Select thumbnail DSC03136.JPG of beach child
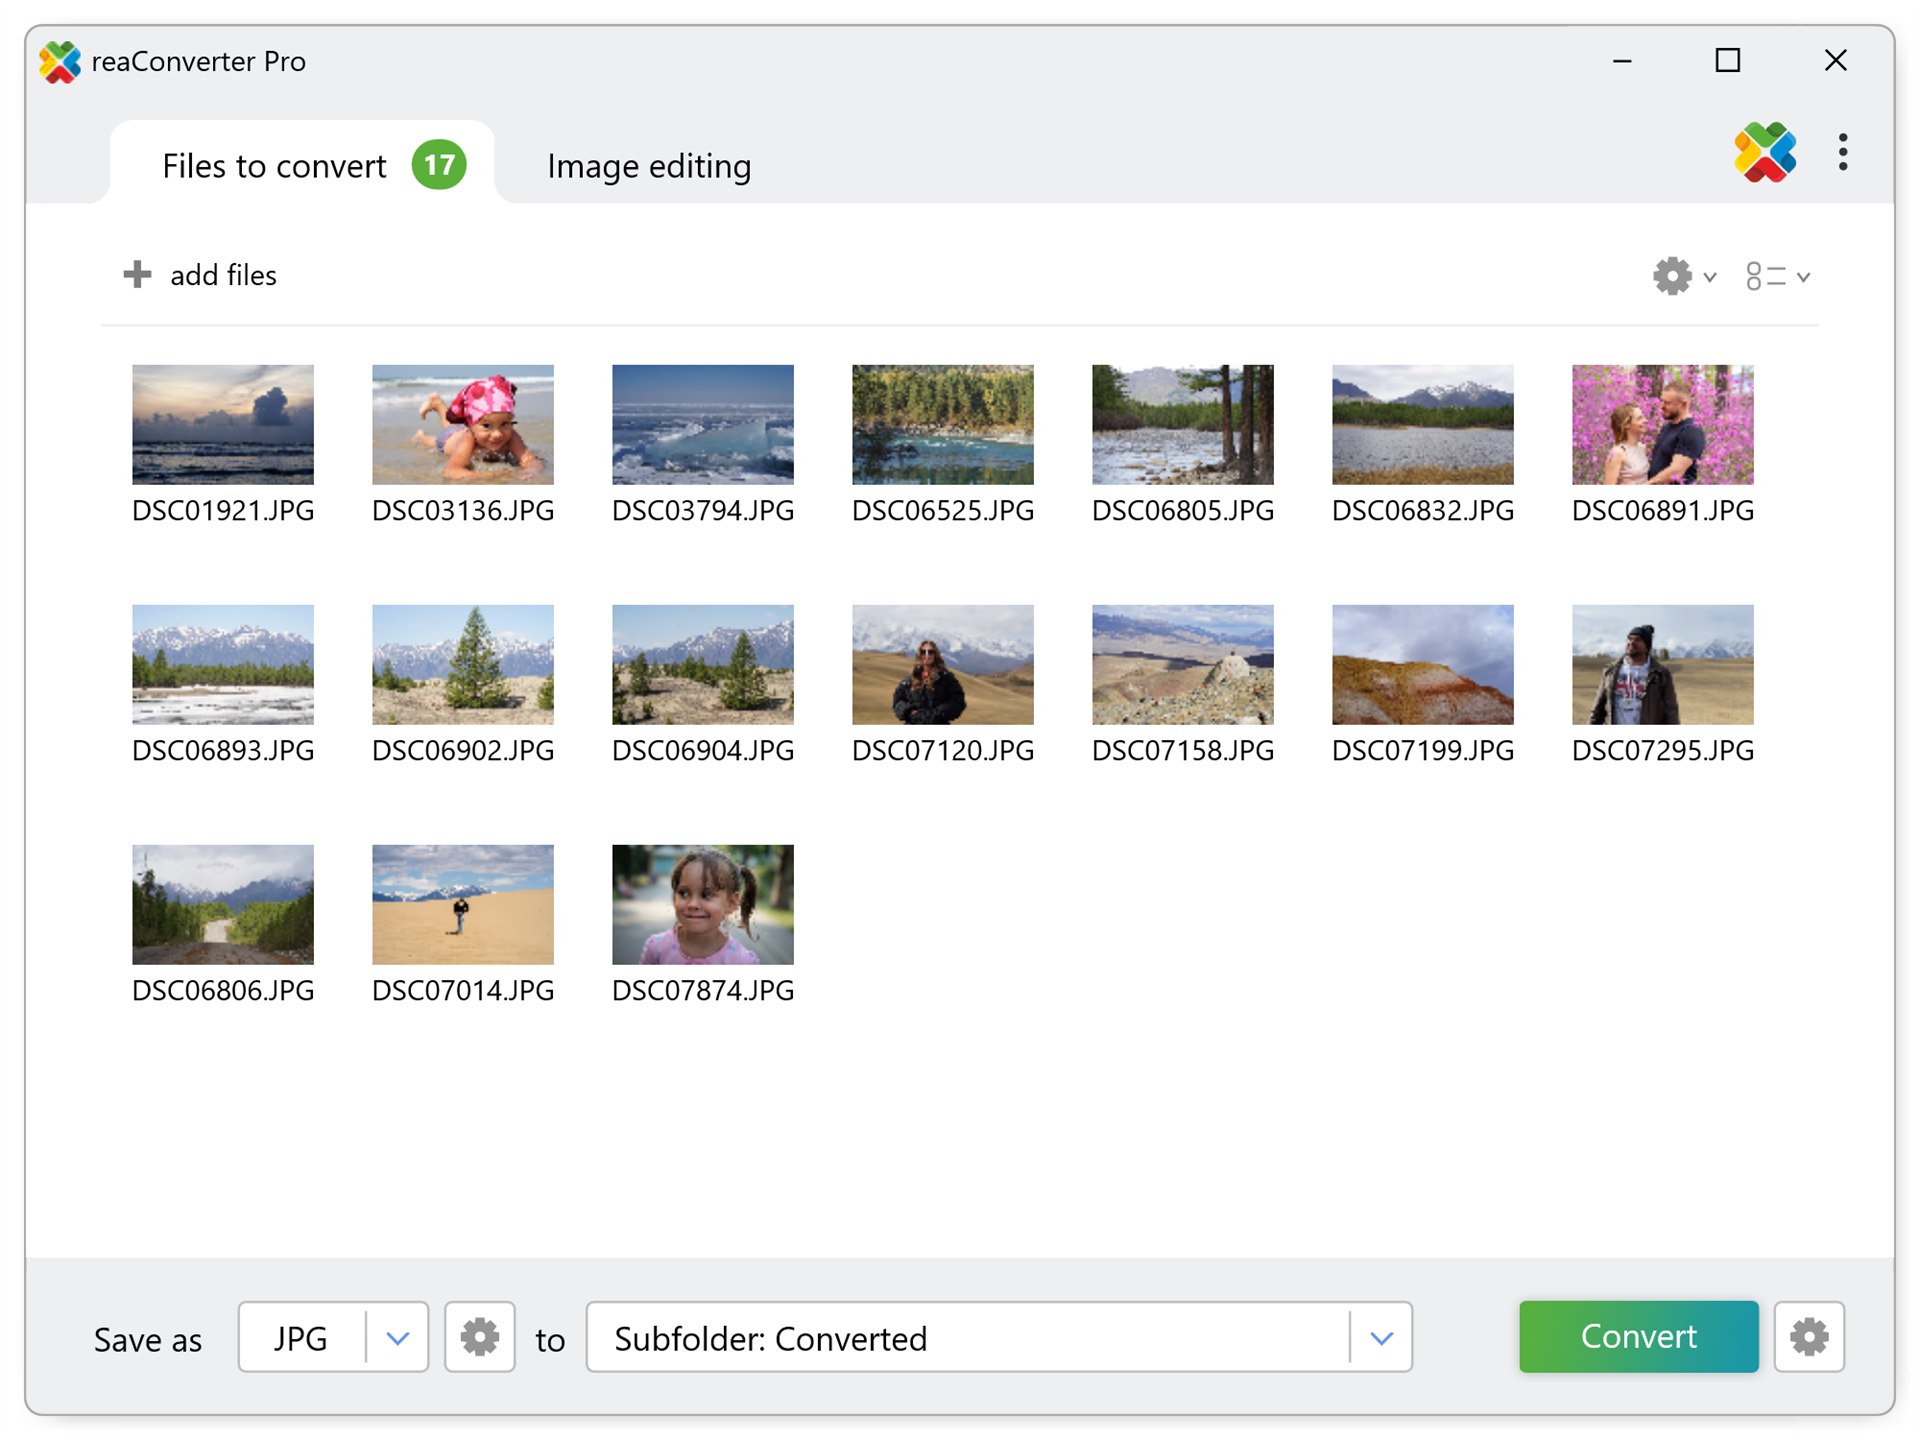 coord(462,425)
